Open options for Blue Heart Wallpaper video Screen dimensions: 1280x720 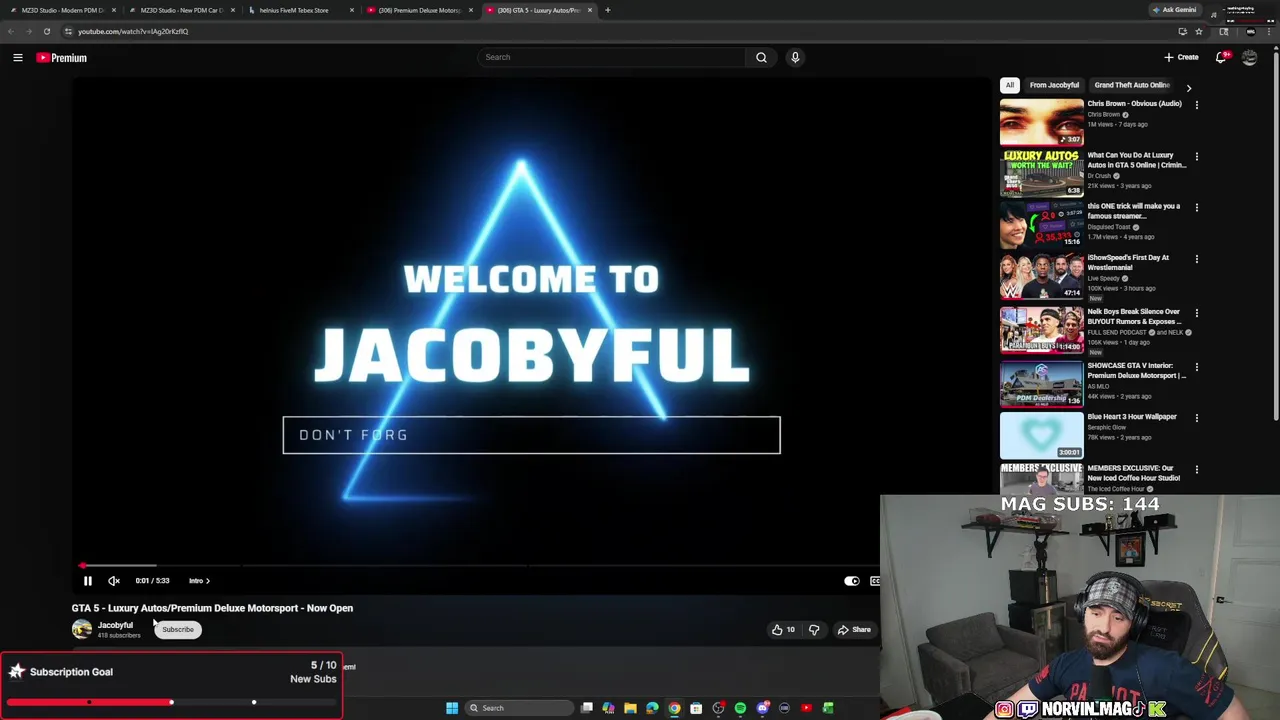pyautogui.click(x=1196, y=418)
